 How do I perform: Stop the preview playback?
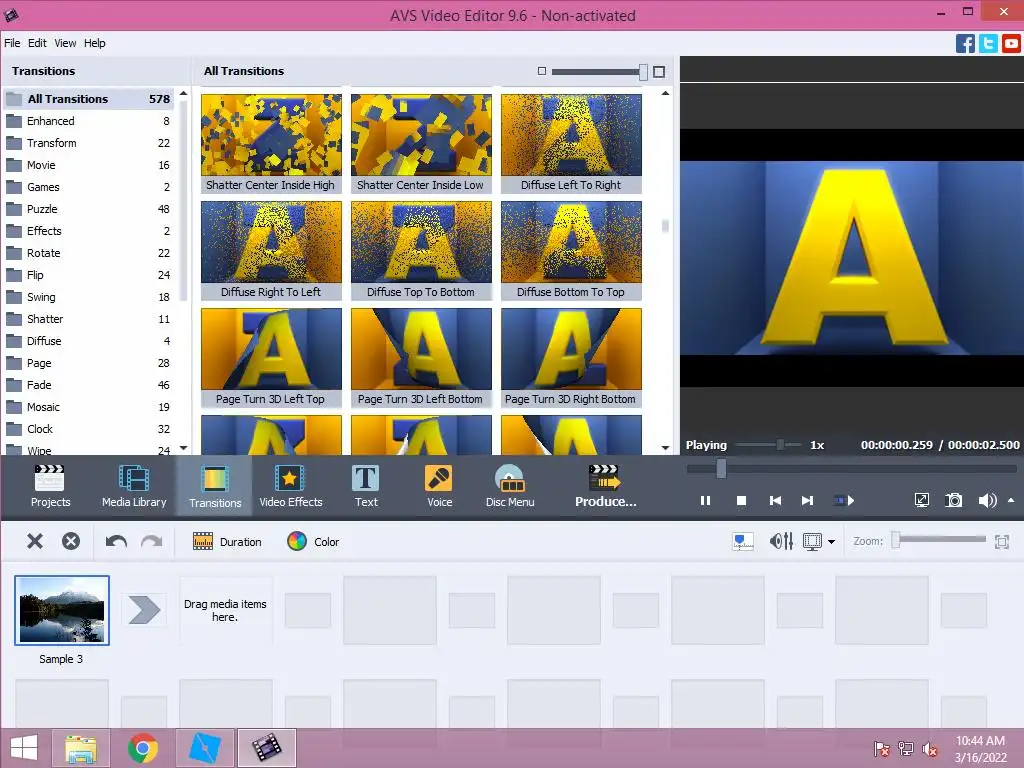pyautogui.click(x=741, y=501)
